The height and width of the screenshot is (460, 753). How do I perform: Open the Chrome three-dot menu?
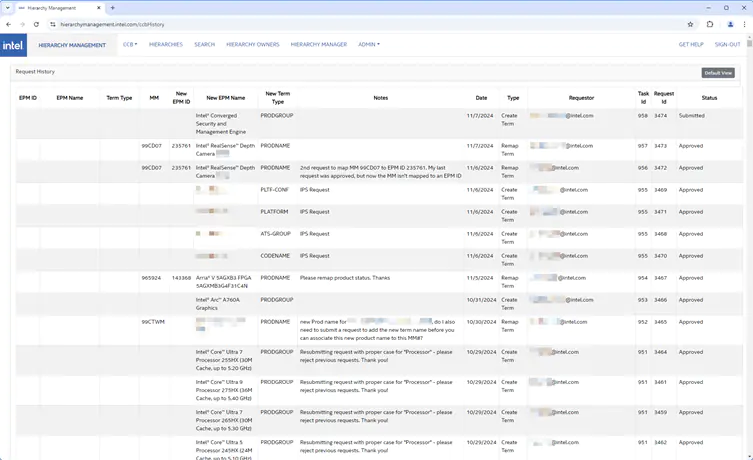pos(745,24)
